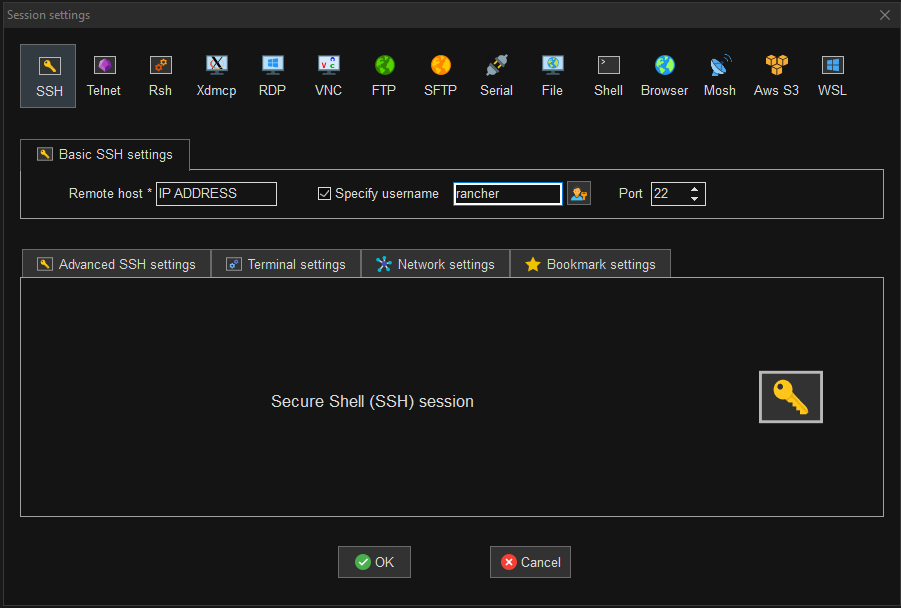
Task: Open the Terminal settings tab
Action: point(286,263)
